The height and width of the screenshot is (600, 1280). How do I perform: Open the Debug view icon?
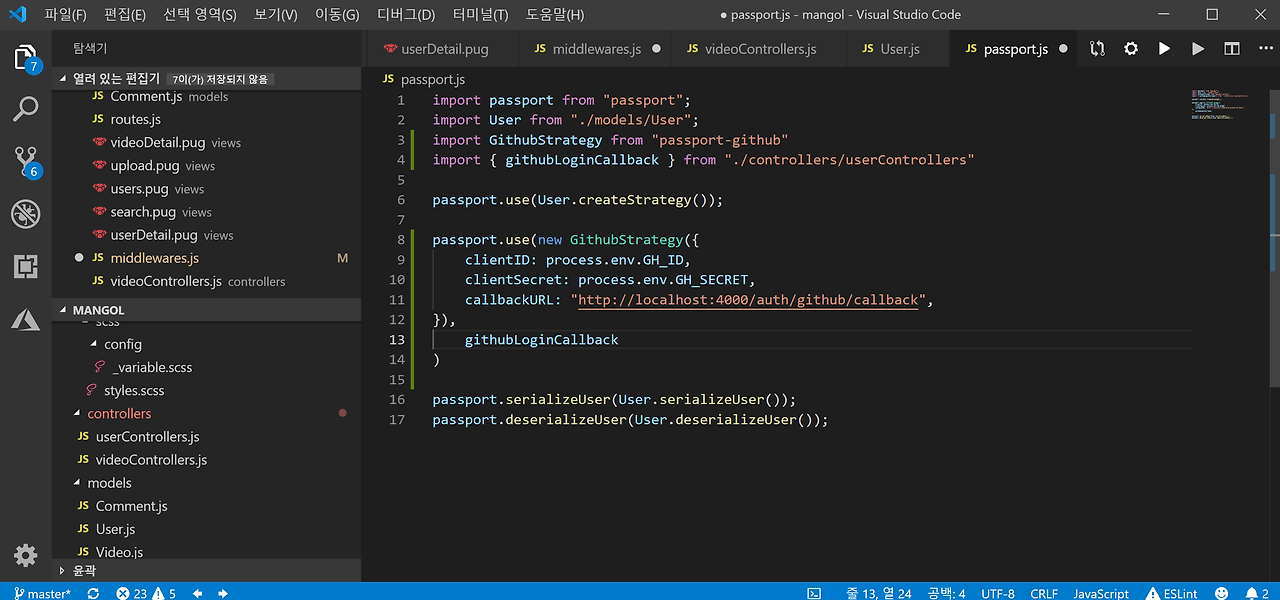pos(26,214)
